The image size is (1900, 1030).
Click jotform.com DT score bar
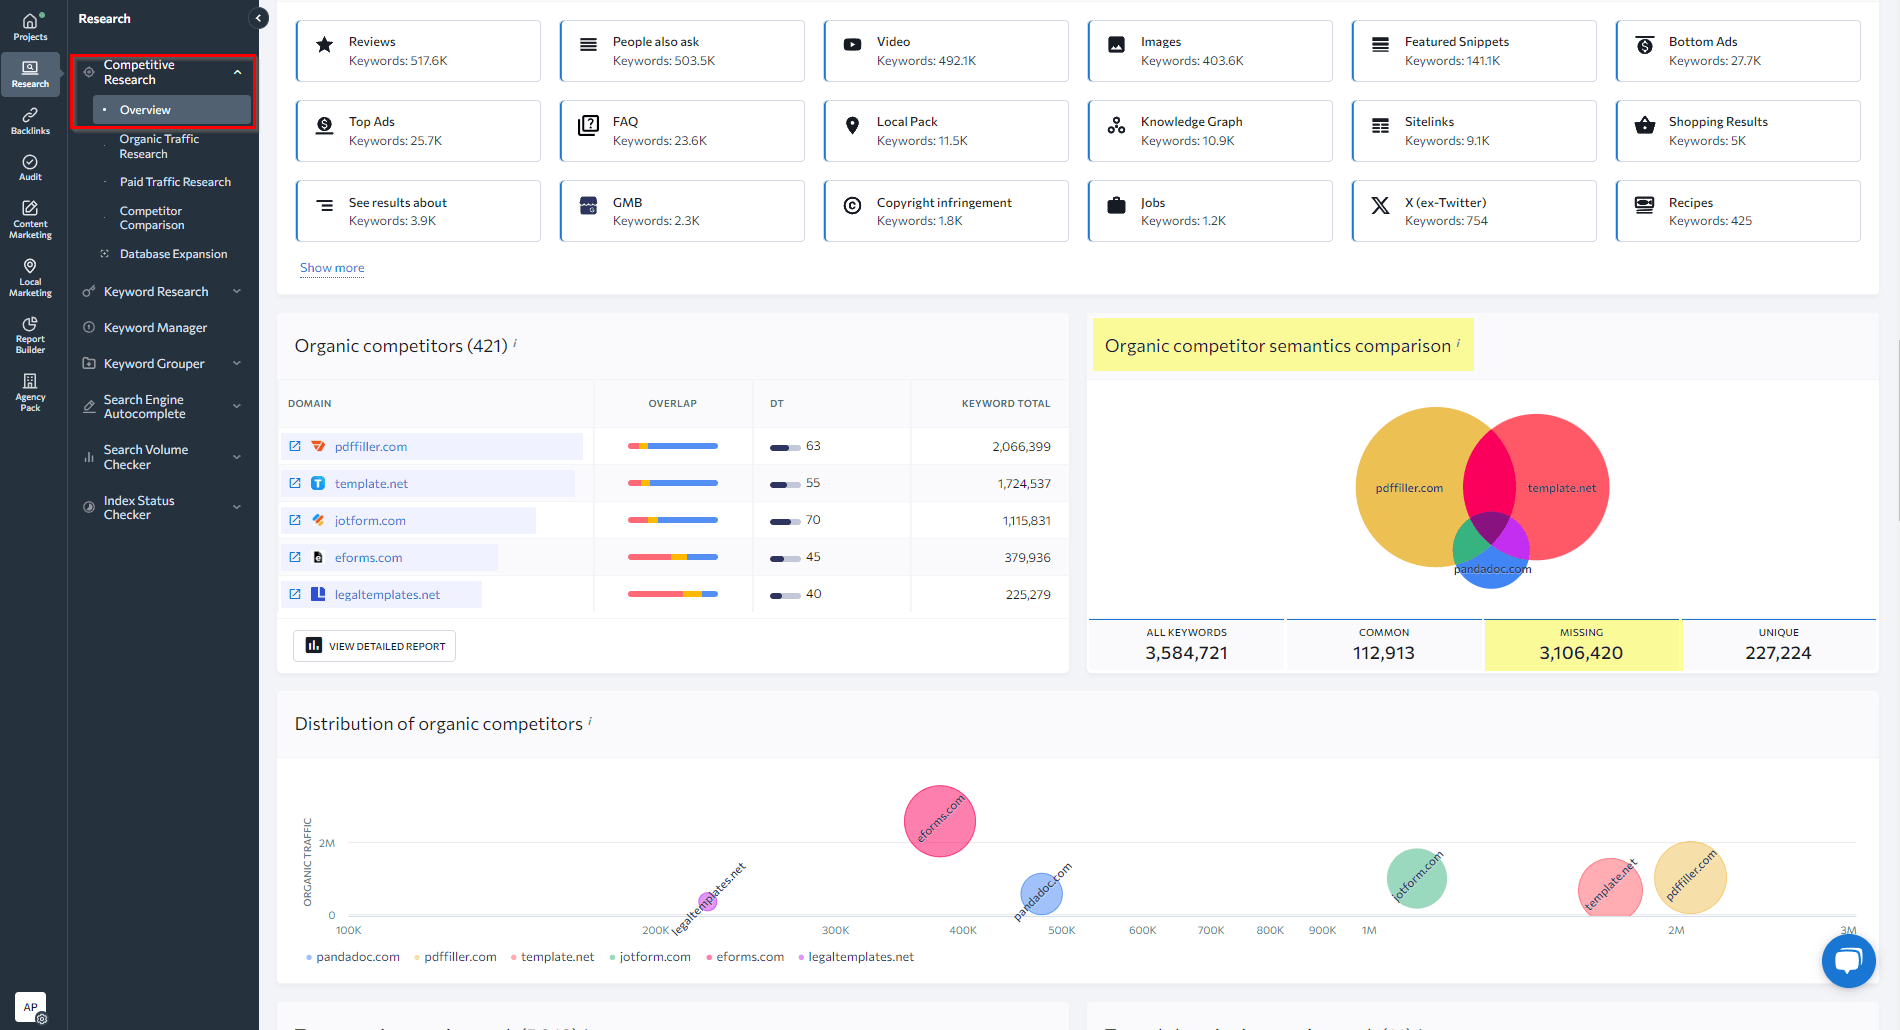tap(785, 521)
